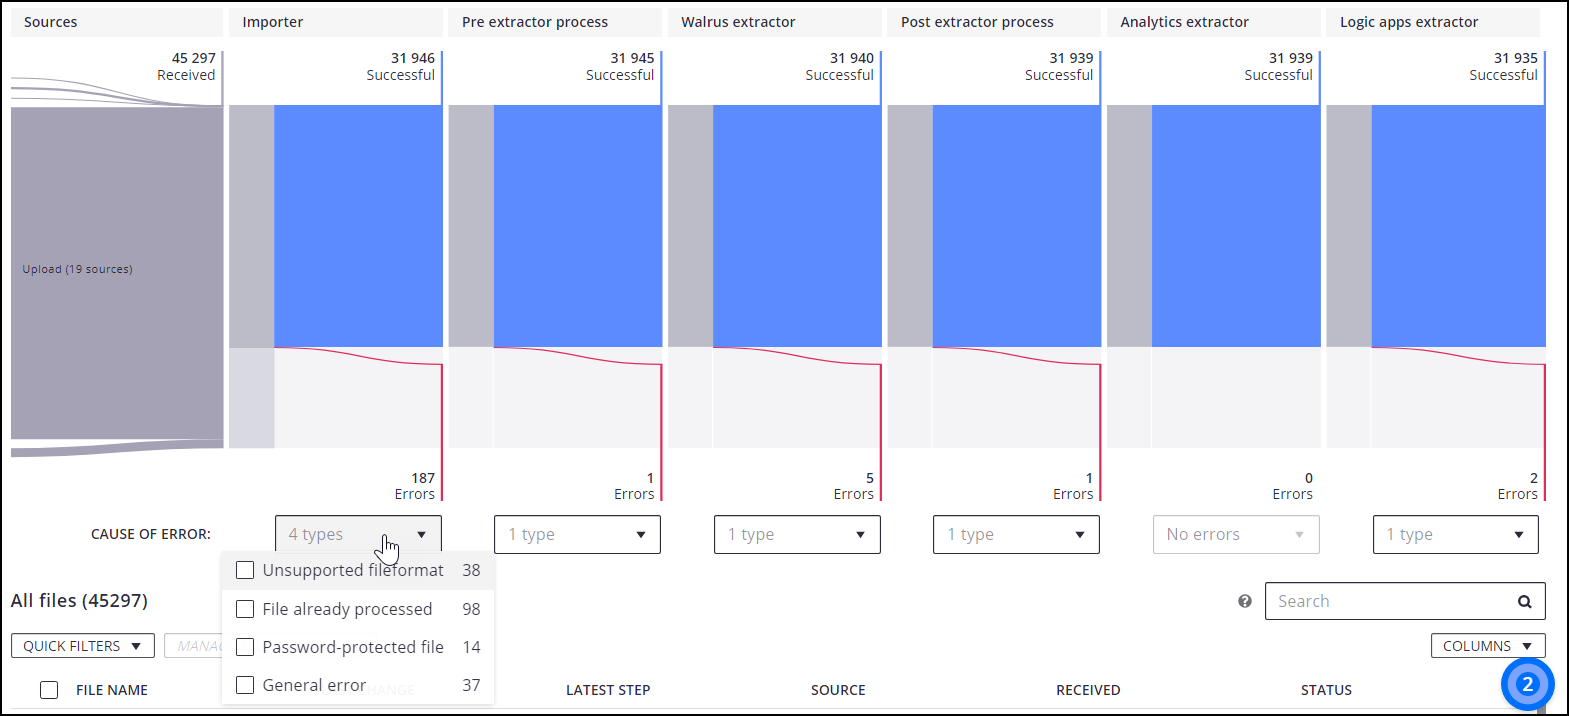Click the Upload 19 sources block
The image size is (1569, 716).
(x=116, y=268)
